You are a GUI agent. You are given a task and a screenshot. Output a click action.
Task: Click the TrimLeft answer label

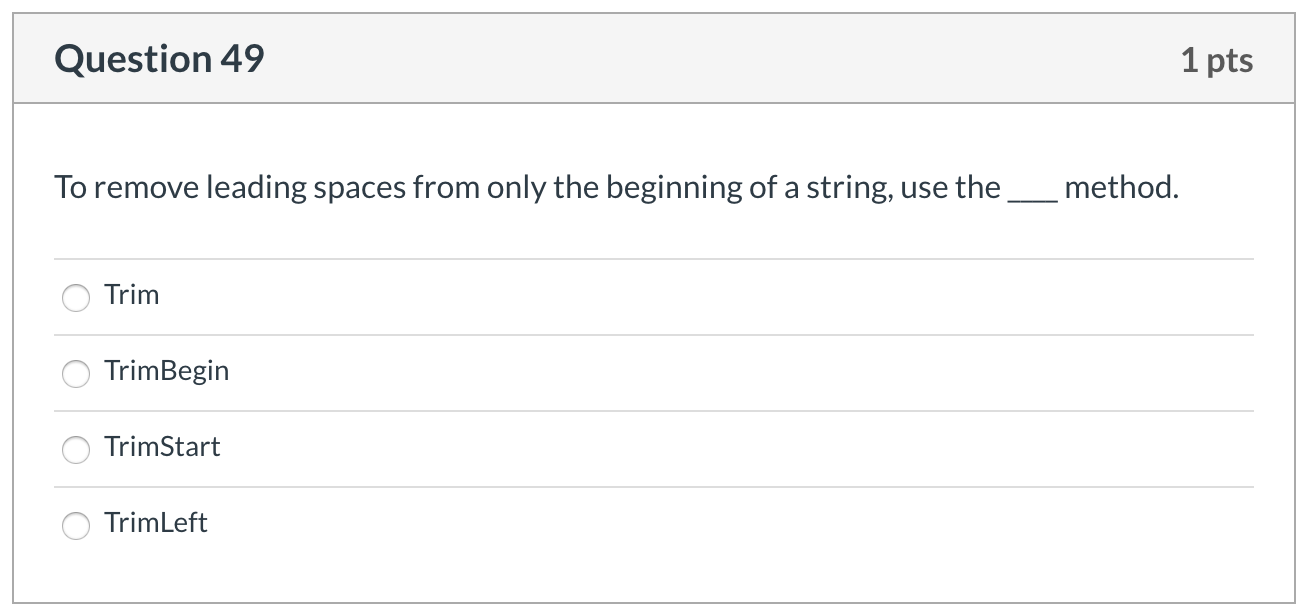156,523
